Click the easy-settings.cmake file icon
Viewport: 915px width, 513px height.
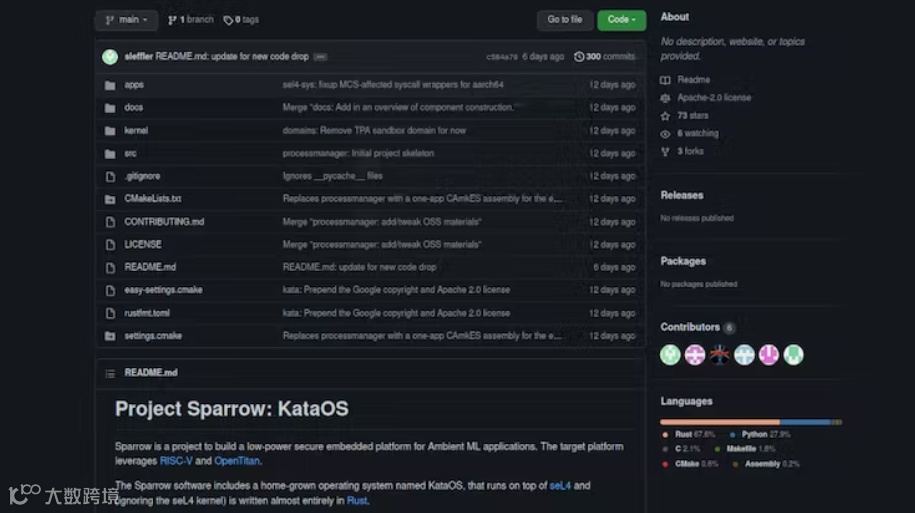click(x=110, y=291)
